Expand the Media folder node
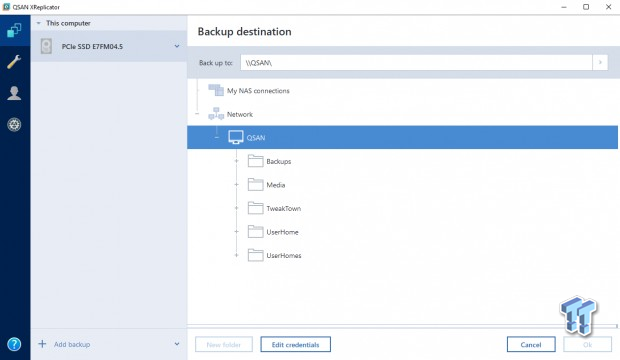Image resolution: width=620 pixels, height=360 pixels. pyautogui.click(x=236, y=185)
